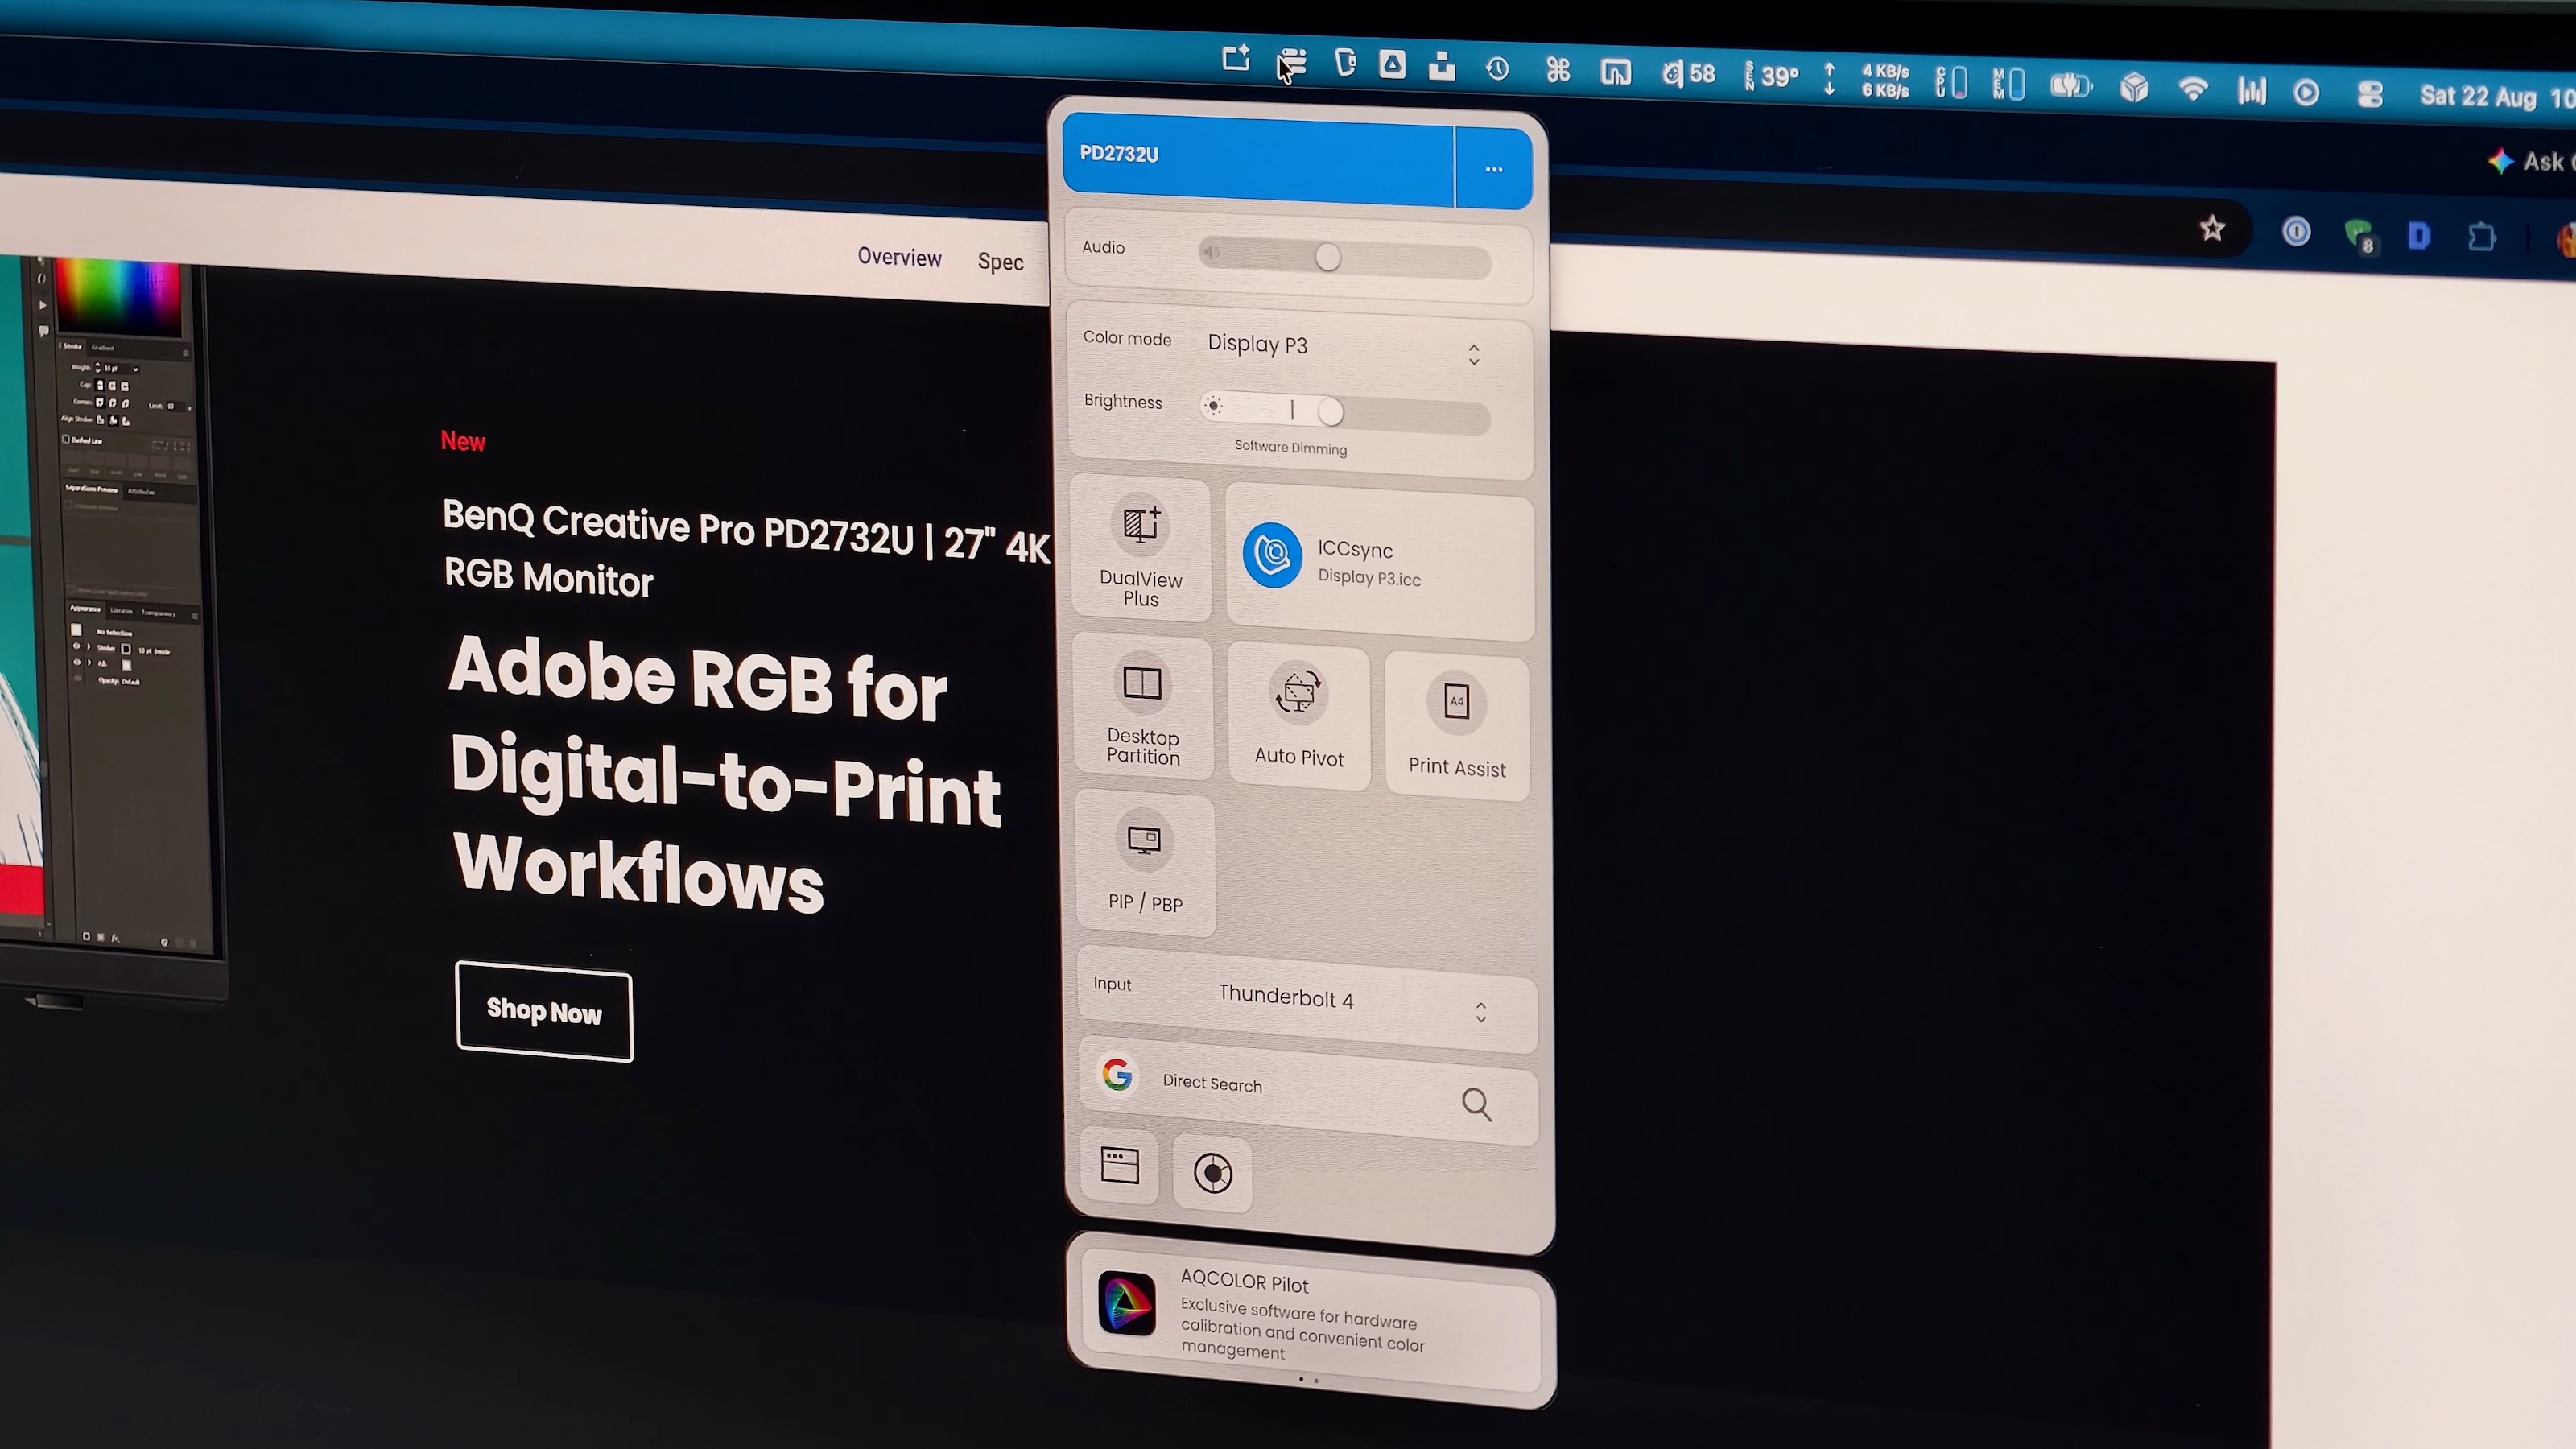Open the window-layout icon below Direct Search
The image size is (2576, 1449).
1120,1166
